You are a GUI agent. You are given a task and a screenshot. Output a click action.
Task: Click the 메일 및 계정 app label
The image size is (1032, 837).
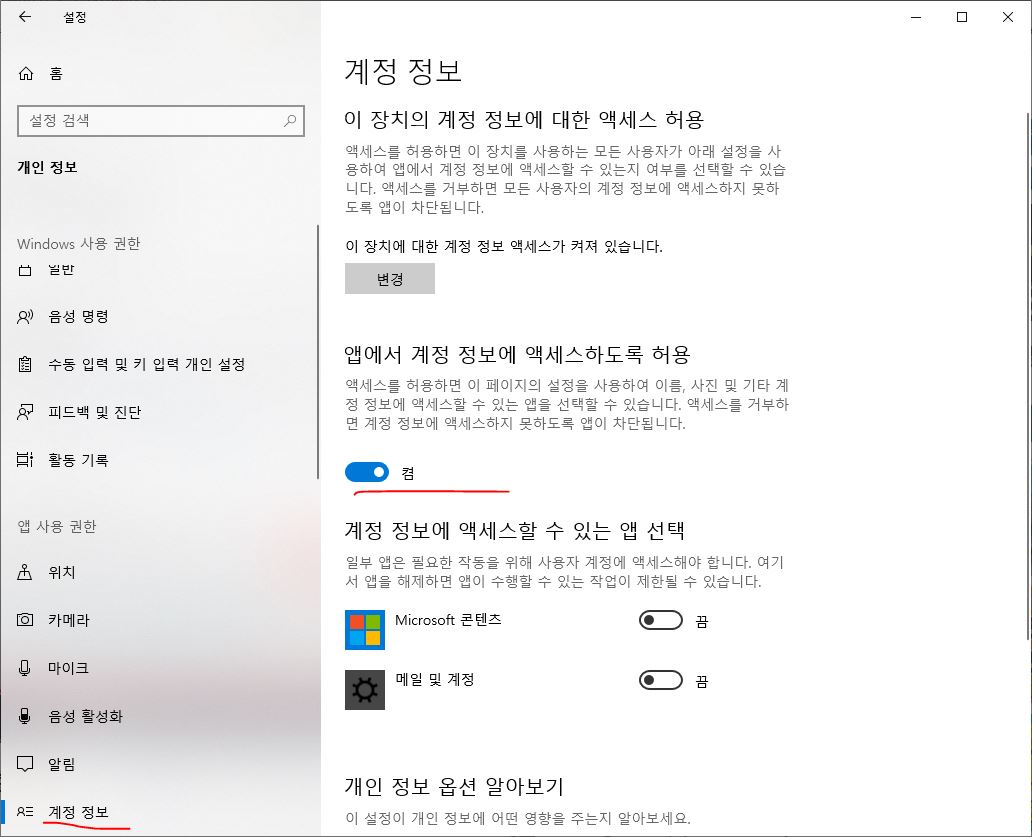pyautogui.click(x=434, y=680)
